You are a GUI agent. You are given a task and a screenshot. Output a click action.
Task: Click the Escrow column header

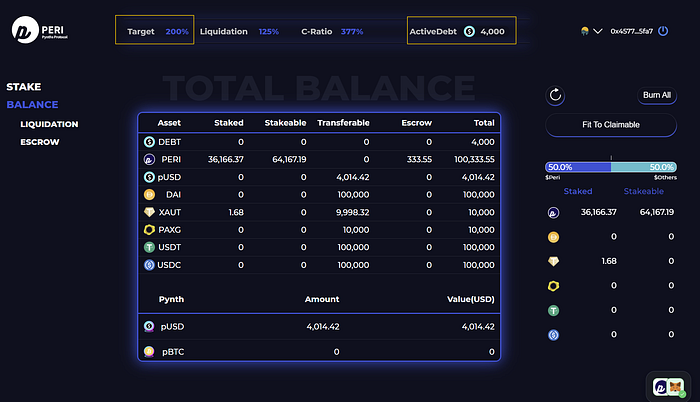point(417,123)
